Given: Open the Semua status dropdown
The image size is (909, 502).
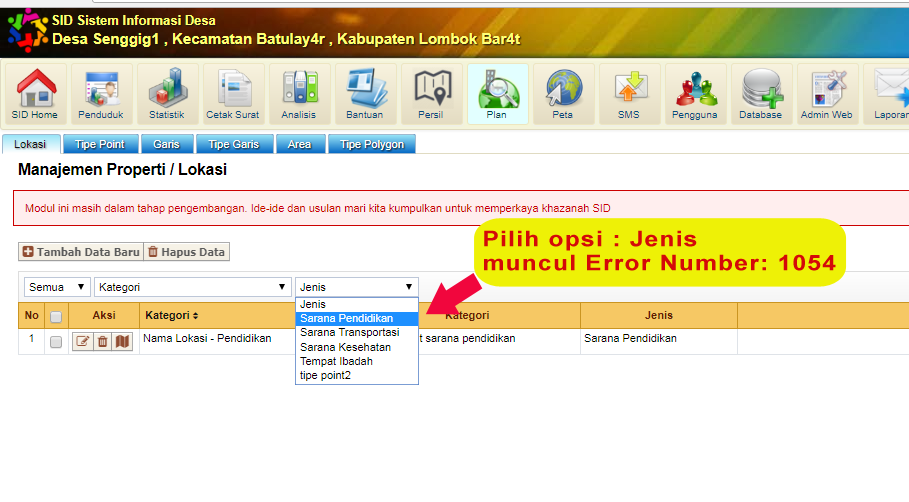Looking at the screenshot, I should pyautogui.click(x=57, y=287).
